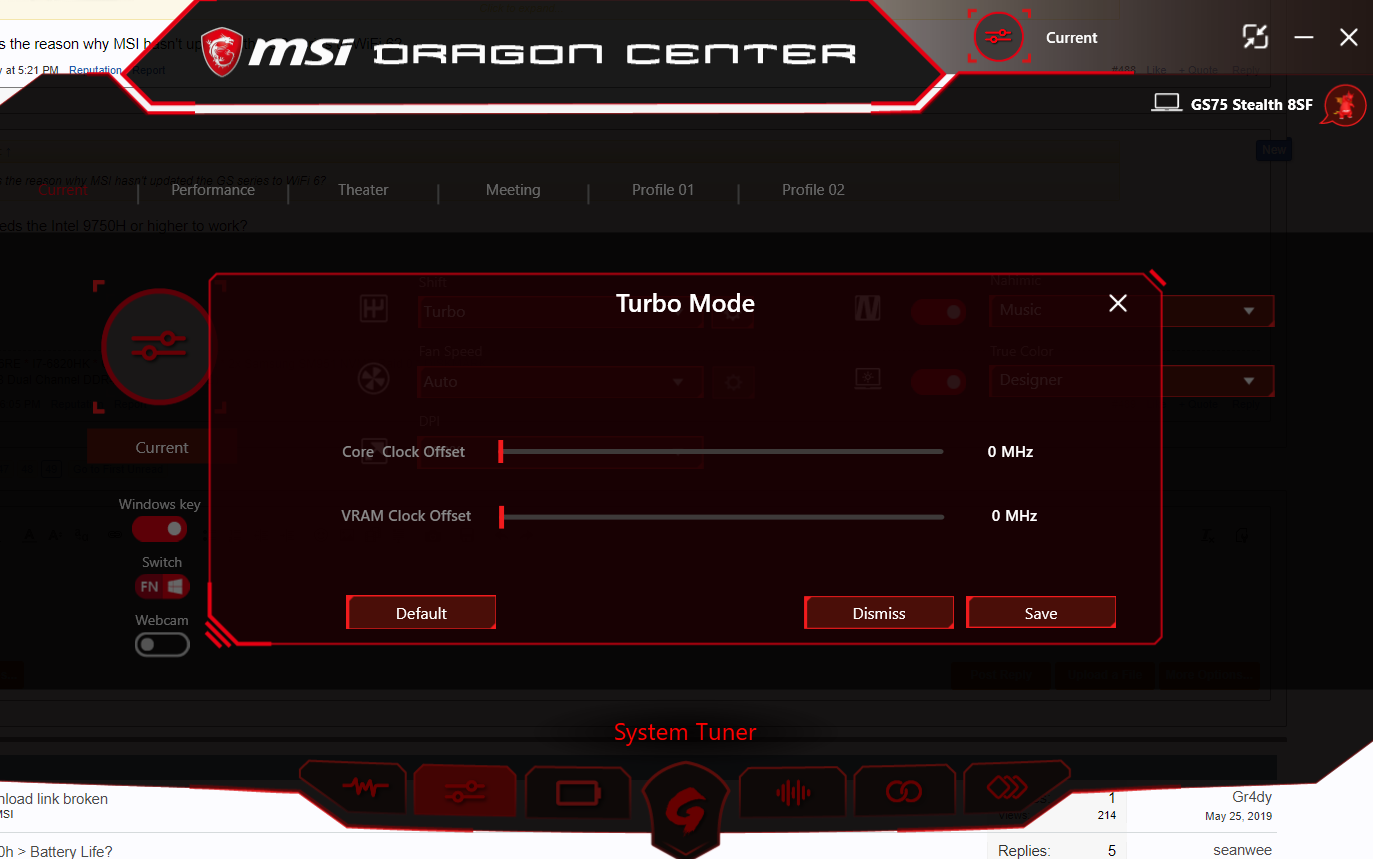Toggle the FN / Windows key Switch
Viewport: 1373px width, 859px height.
coord(162,586)
